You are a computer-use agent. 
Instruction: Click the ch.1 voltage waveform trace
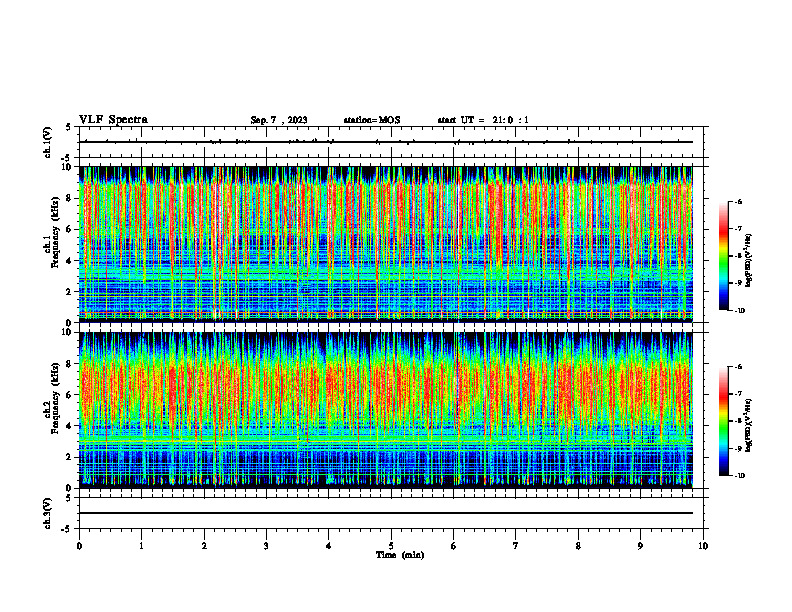click(x=386, y=142)
